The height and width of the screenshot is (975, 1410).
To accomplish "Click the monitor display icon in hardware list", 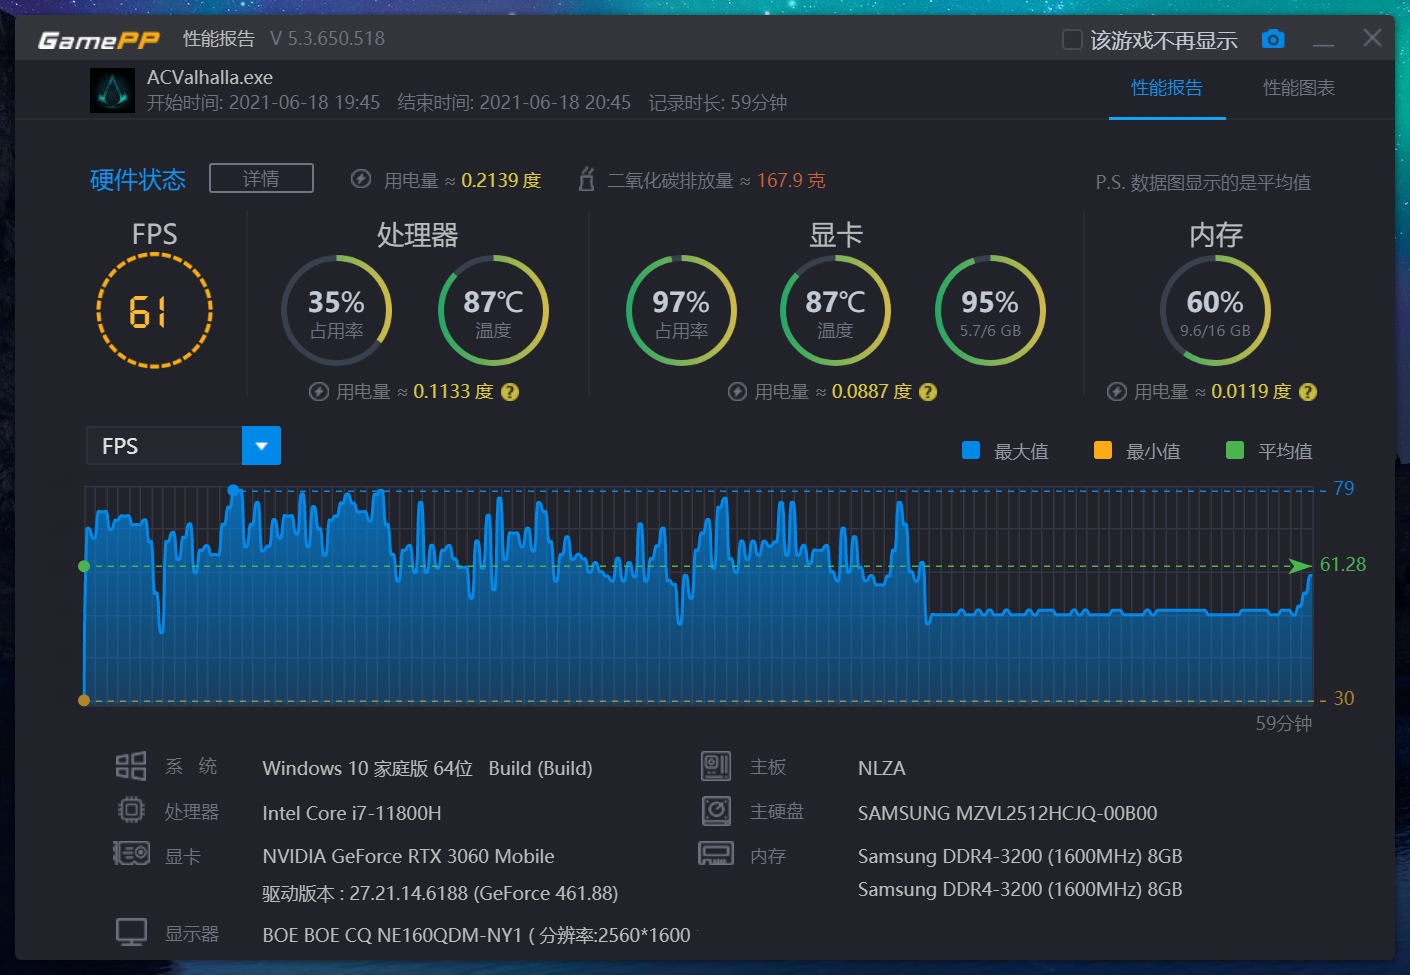I will coord(131,932).
